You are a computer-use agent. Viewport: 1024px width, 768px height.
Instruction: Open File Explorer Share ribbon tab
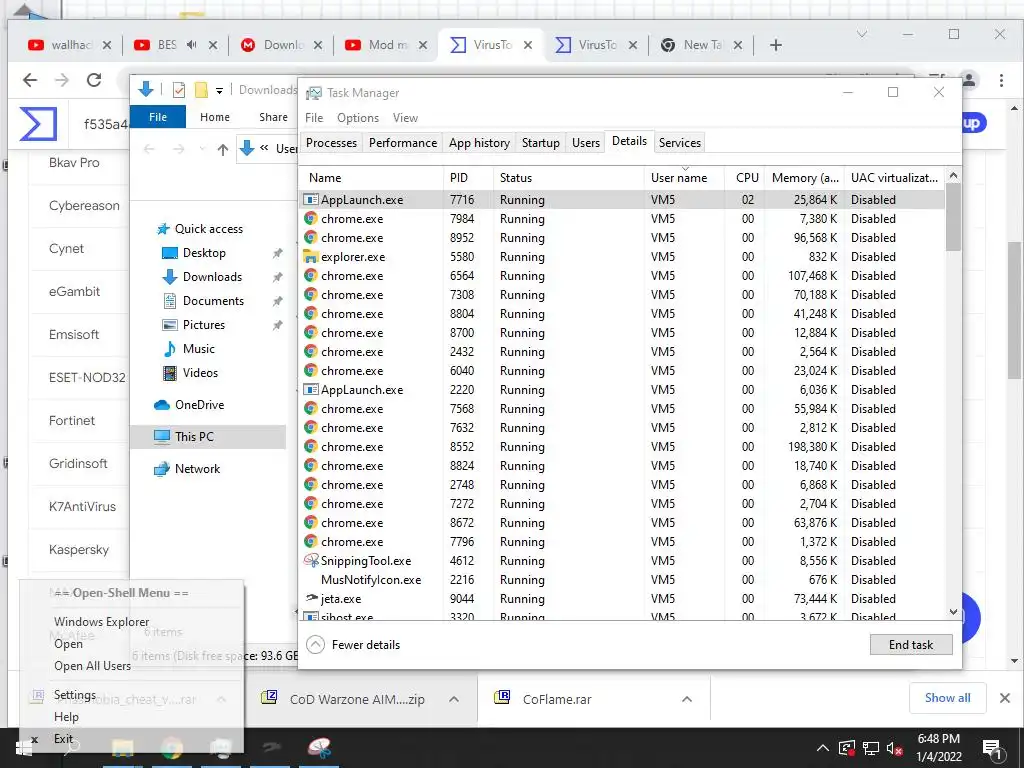273,117
